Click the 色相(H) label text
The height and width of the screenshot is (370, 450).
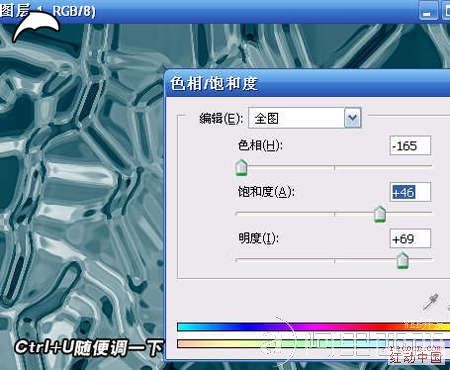260,146
